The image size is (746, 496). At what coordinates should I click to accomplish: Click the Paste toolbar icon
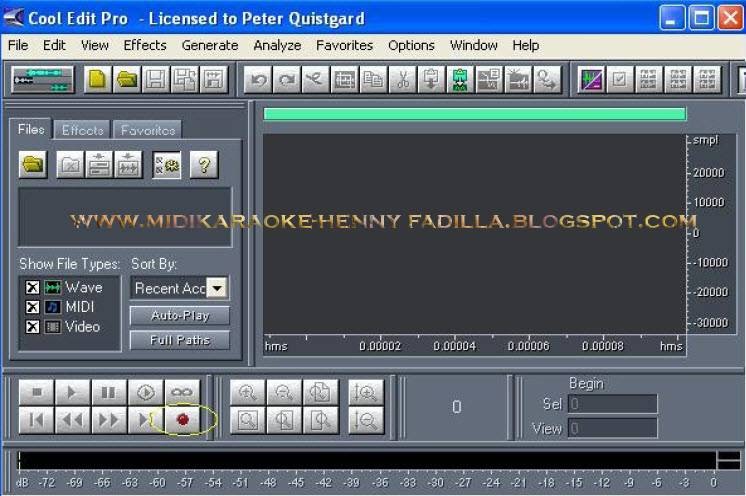point(431,79)
